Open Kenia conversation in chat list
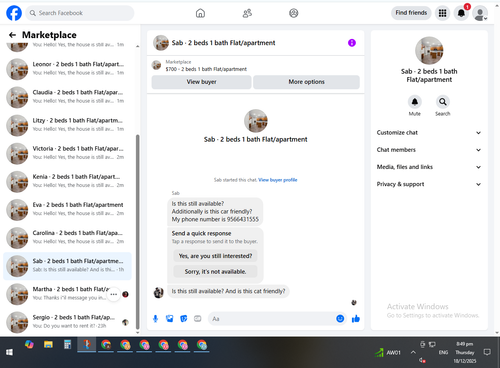Viewport: 500px width, 368px height. coord(67,181)
